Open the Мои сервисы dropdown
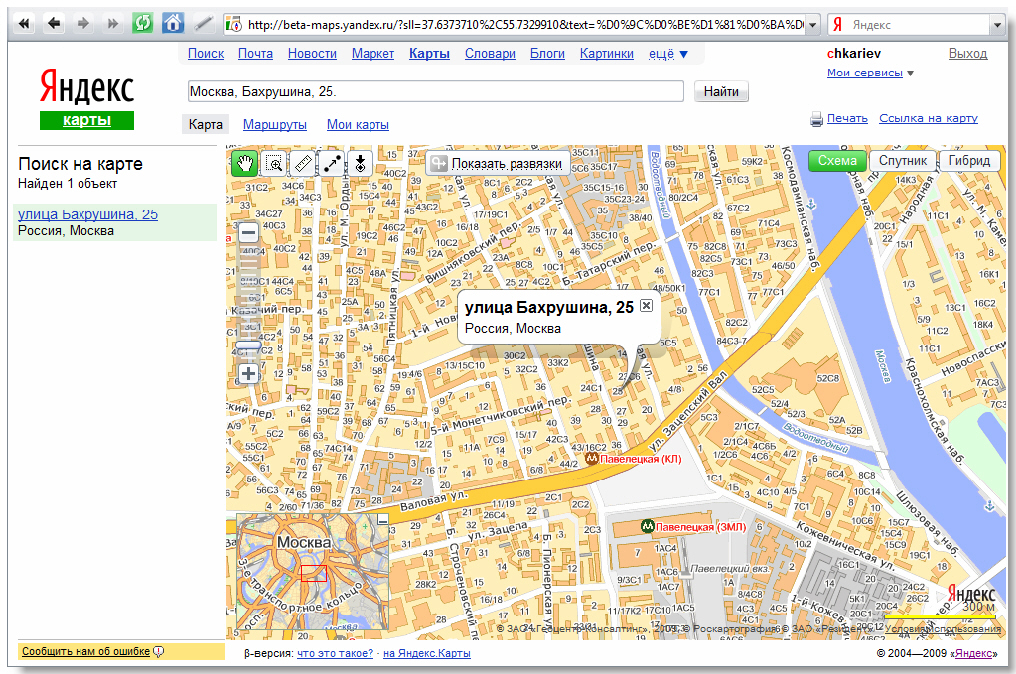Screen dimensions: 1016x674 point(870,73)
